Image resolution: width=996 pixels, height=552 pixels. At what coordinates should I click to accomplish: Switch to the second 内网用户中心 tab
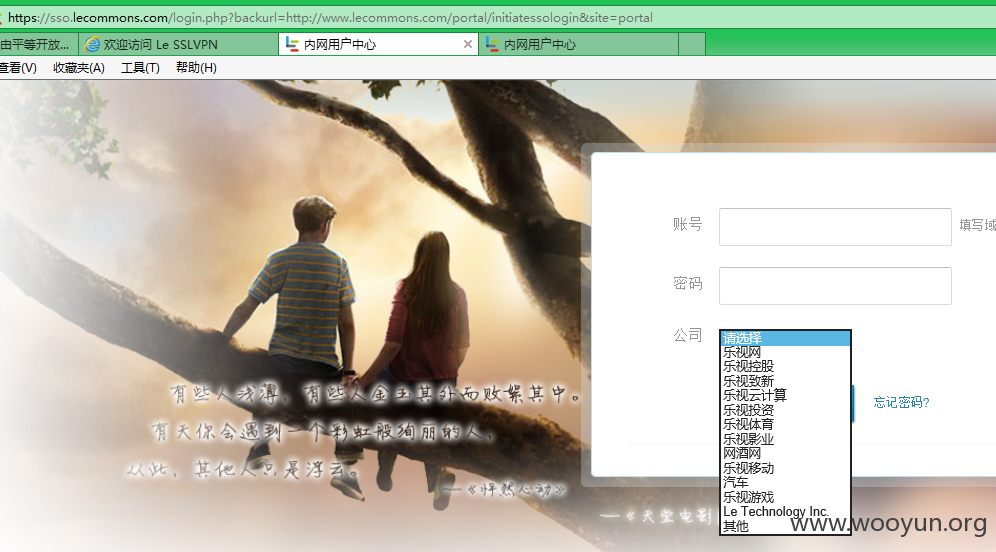click(x=578, y=44)
